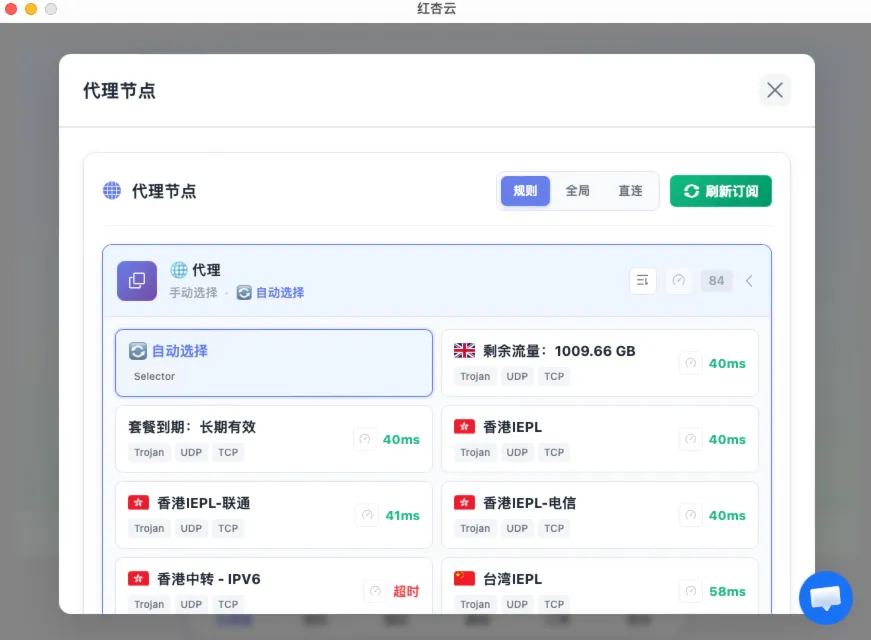The width and height of the screenshot is (871, 640).
Task: Switch to 全局 global mode
Action: pos(578,191)
